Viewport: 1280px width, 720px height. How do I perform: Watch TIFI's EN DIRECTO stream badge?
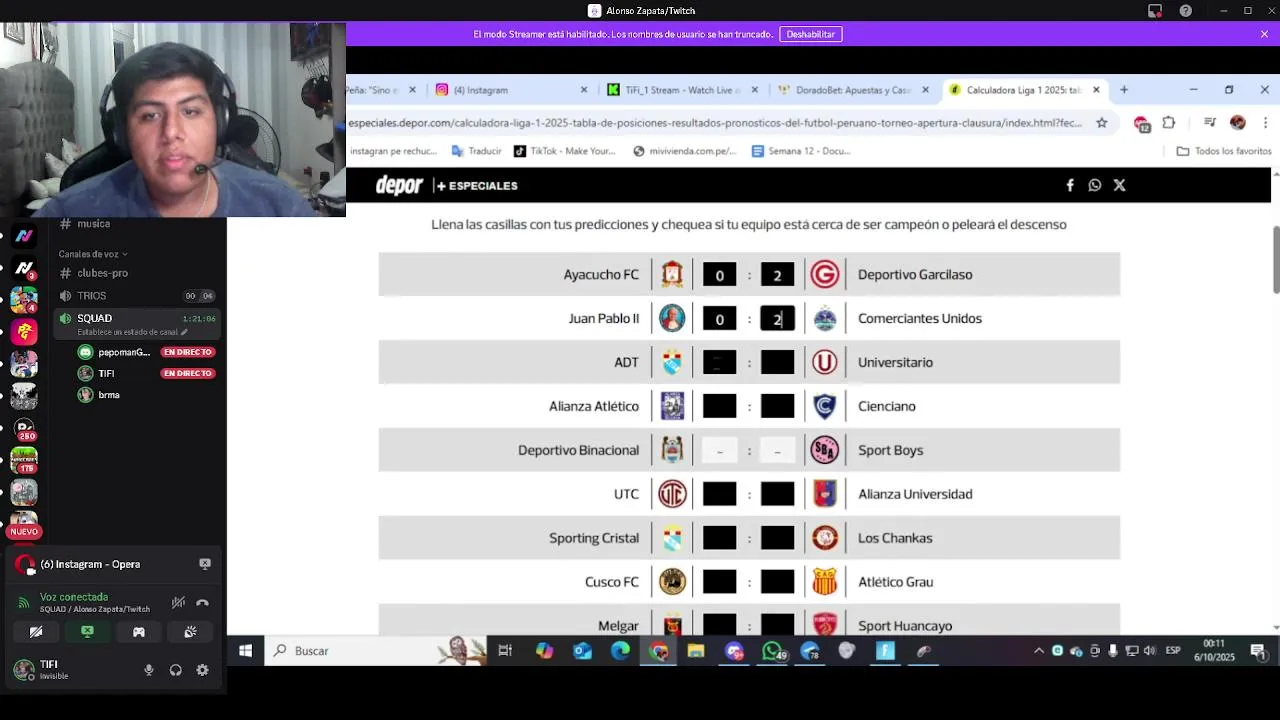click(x=188, y=373)
